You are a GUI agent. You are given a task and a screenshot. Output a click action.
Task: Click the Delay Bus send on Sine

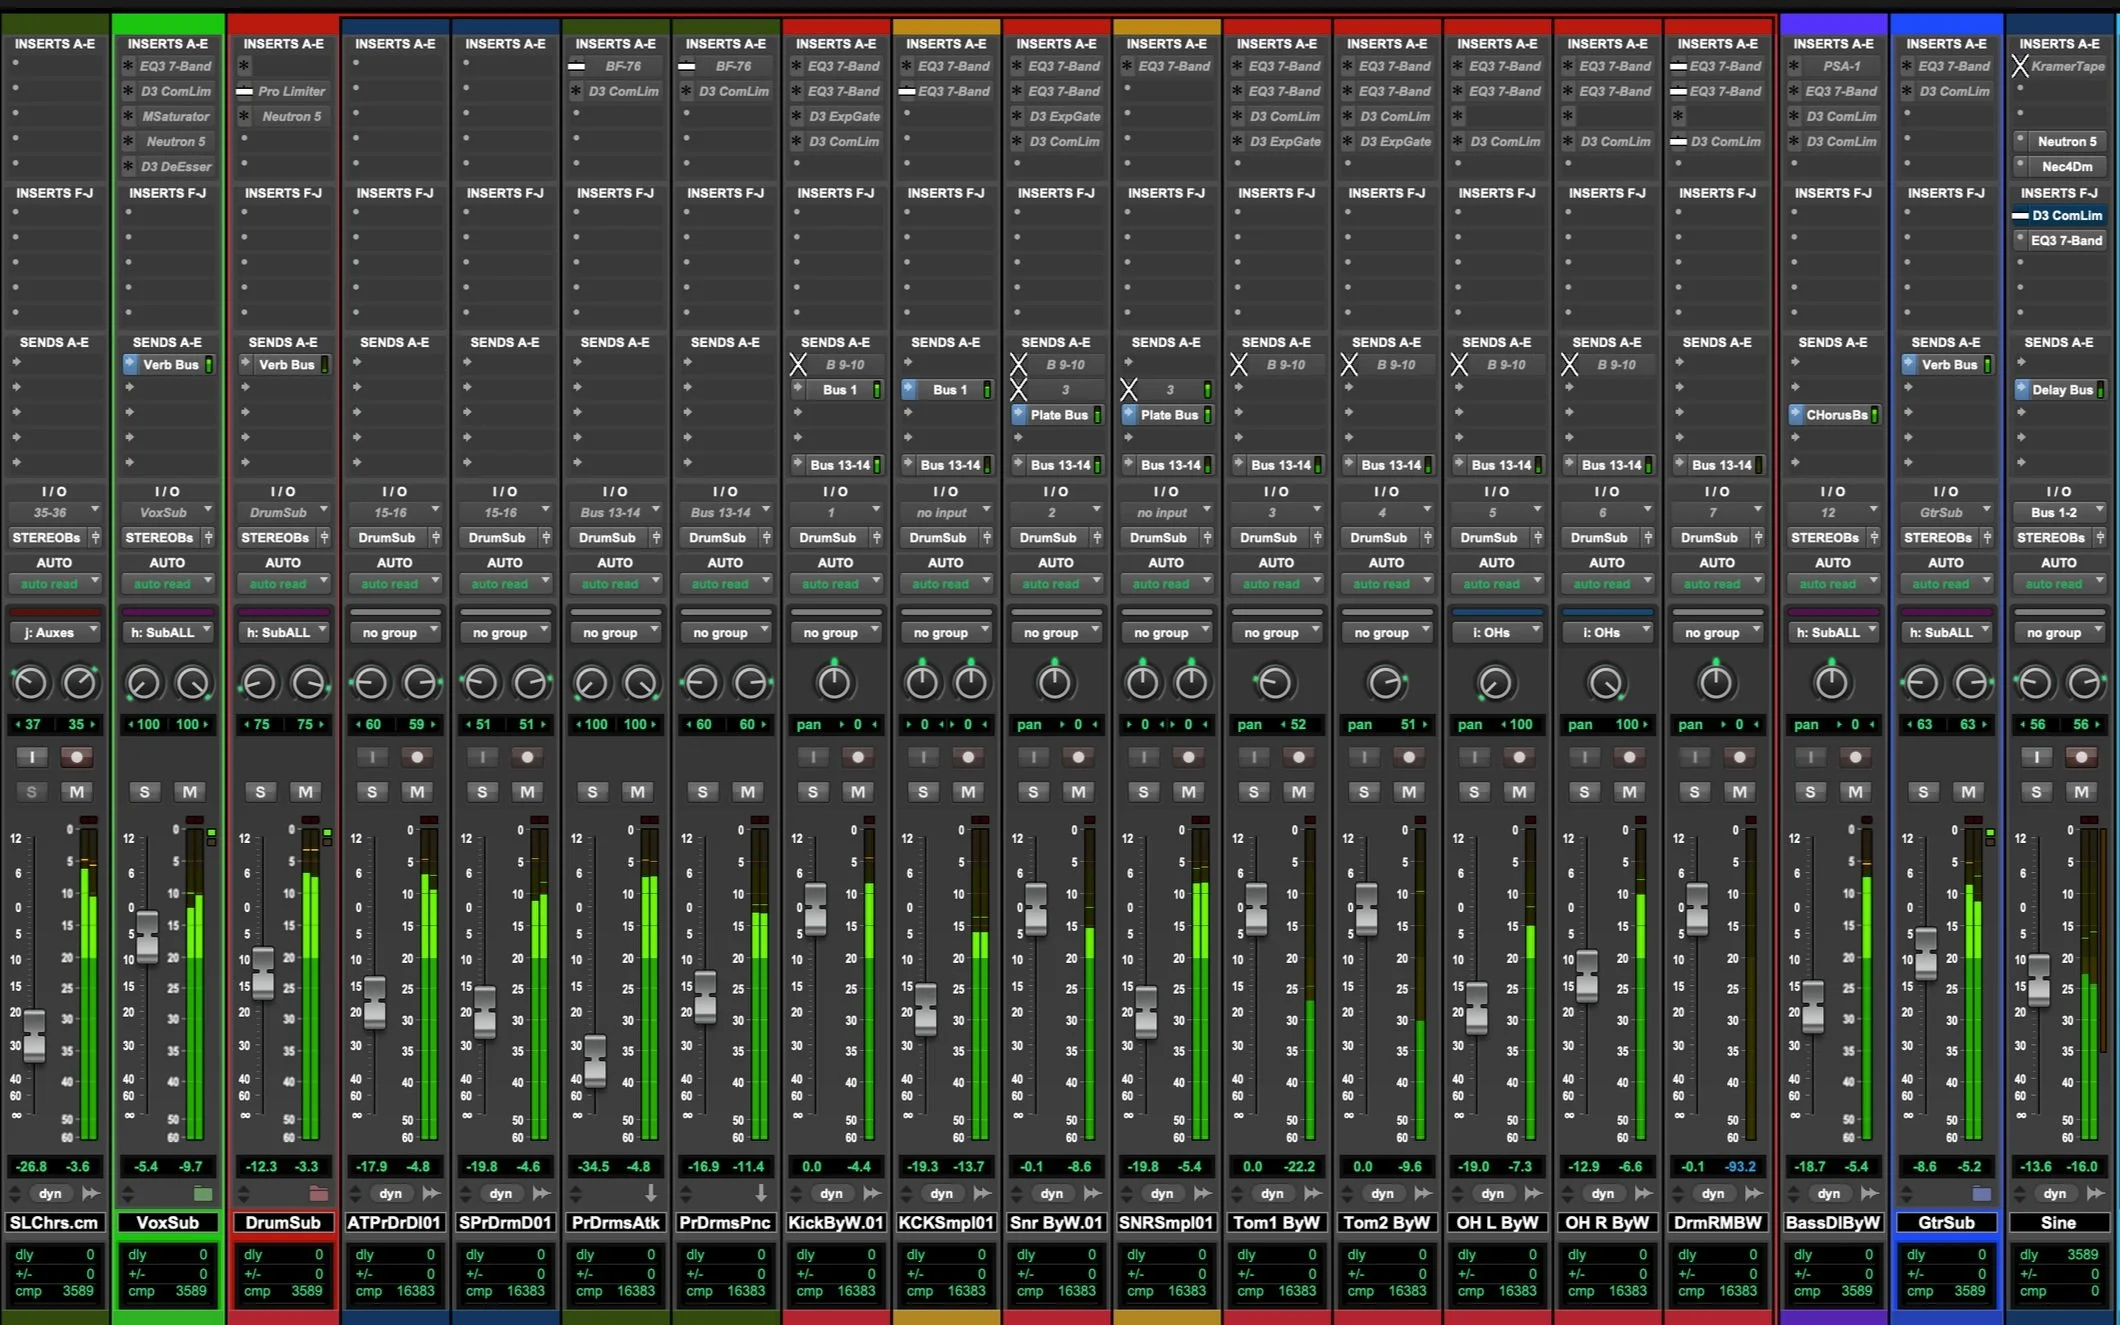2061,390
